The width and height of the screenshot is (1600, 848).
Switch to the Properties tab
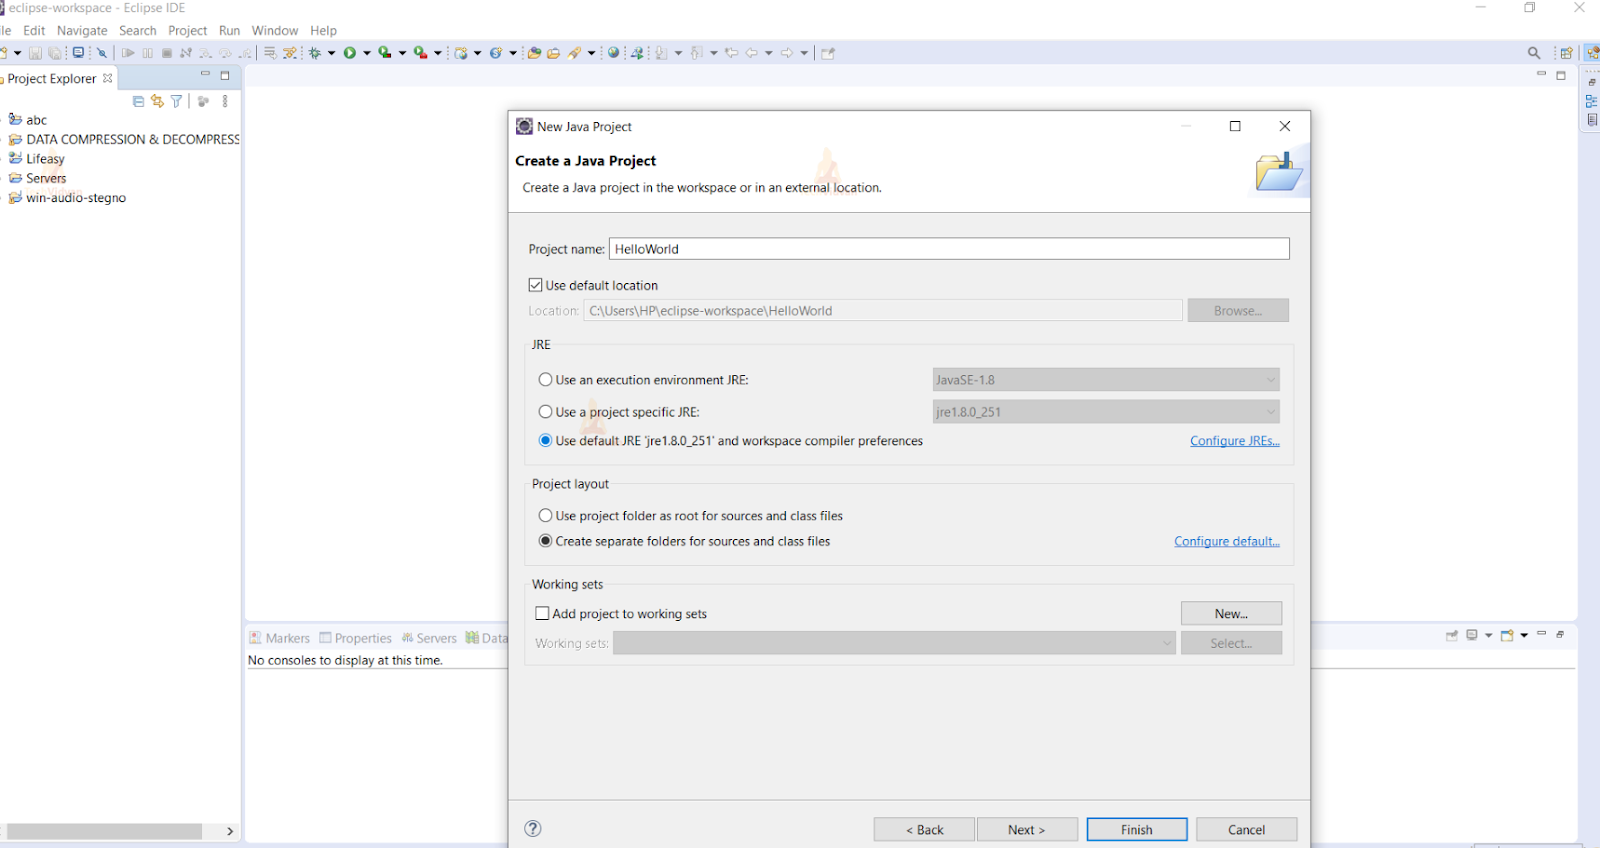pos(356,638)
